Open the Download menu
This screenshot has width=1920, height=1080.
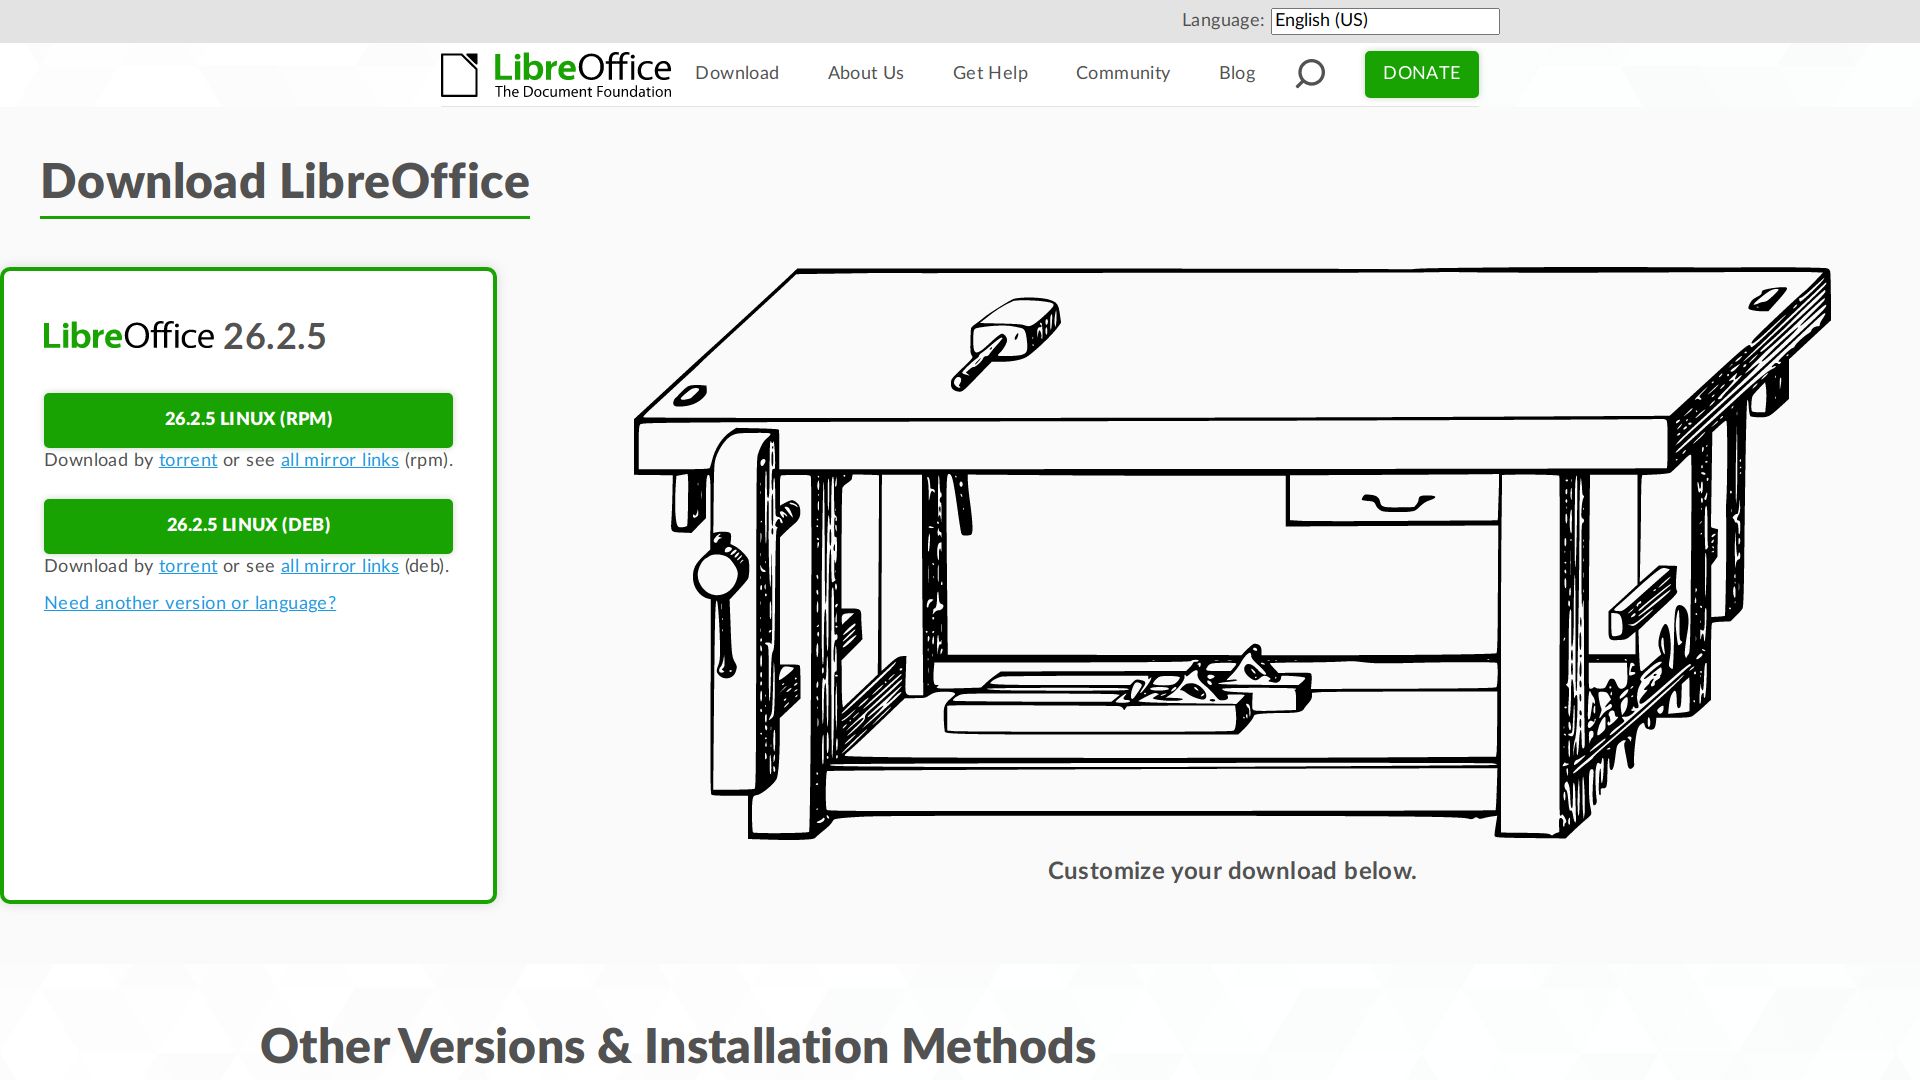click(737, 73)
